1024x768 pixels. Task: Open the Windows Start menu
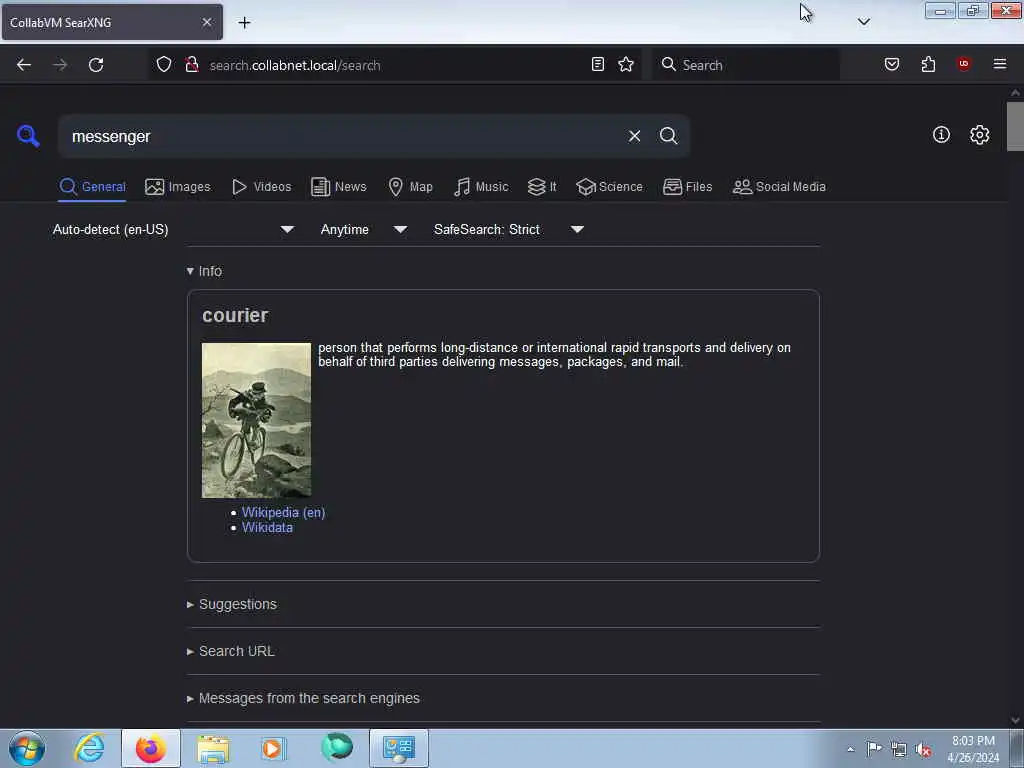(27, 748)
